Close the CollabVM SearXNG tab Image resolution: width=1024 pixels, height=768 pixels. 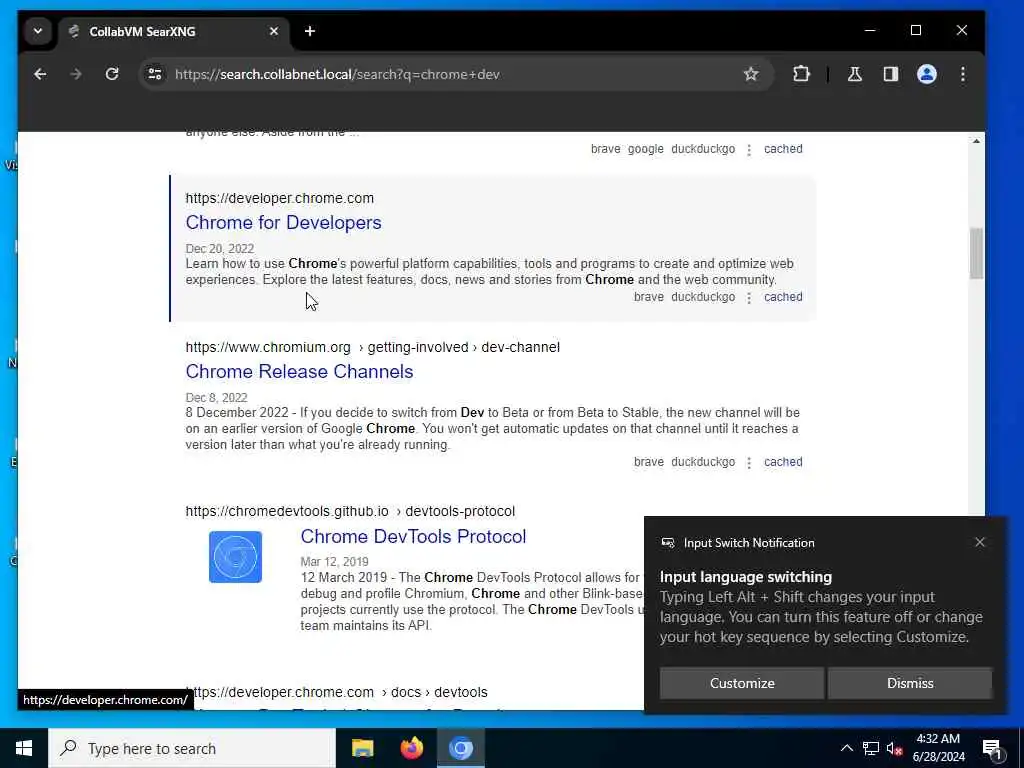pos(274,31)
